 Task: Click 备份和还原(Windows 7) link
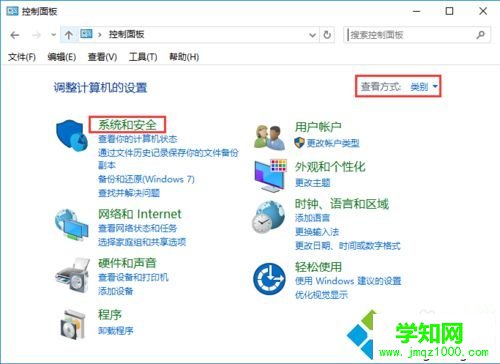(x=146, y=179)
